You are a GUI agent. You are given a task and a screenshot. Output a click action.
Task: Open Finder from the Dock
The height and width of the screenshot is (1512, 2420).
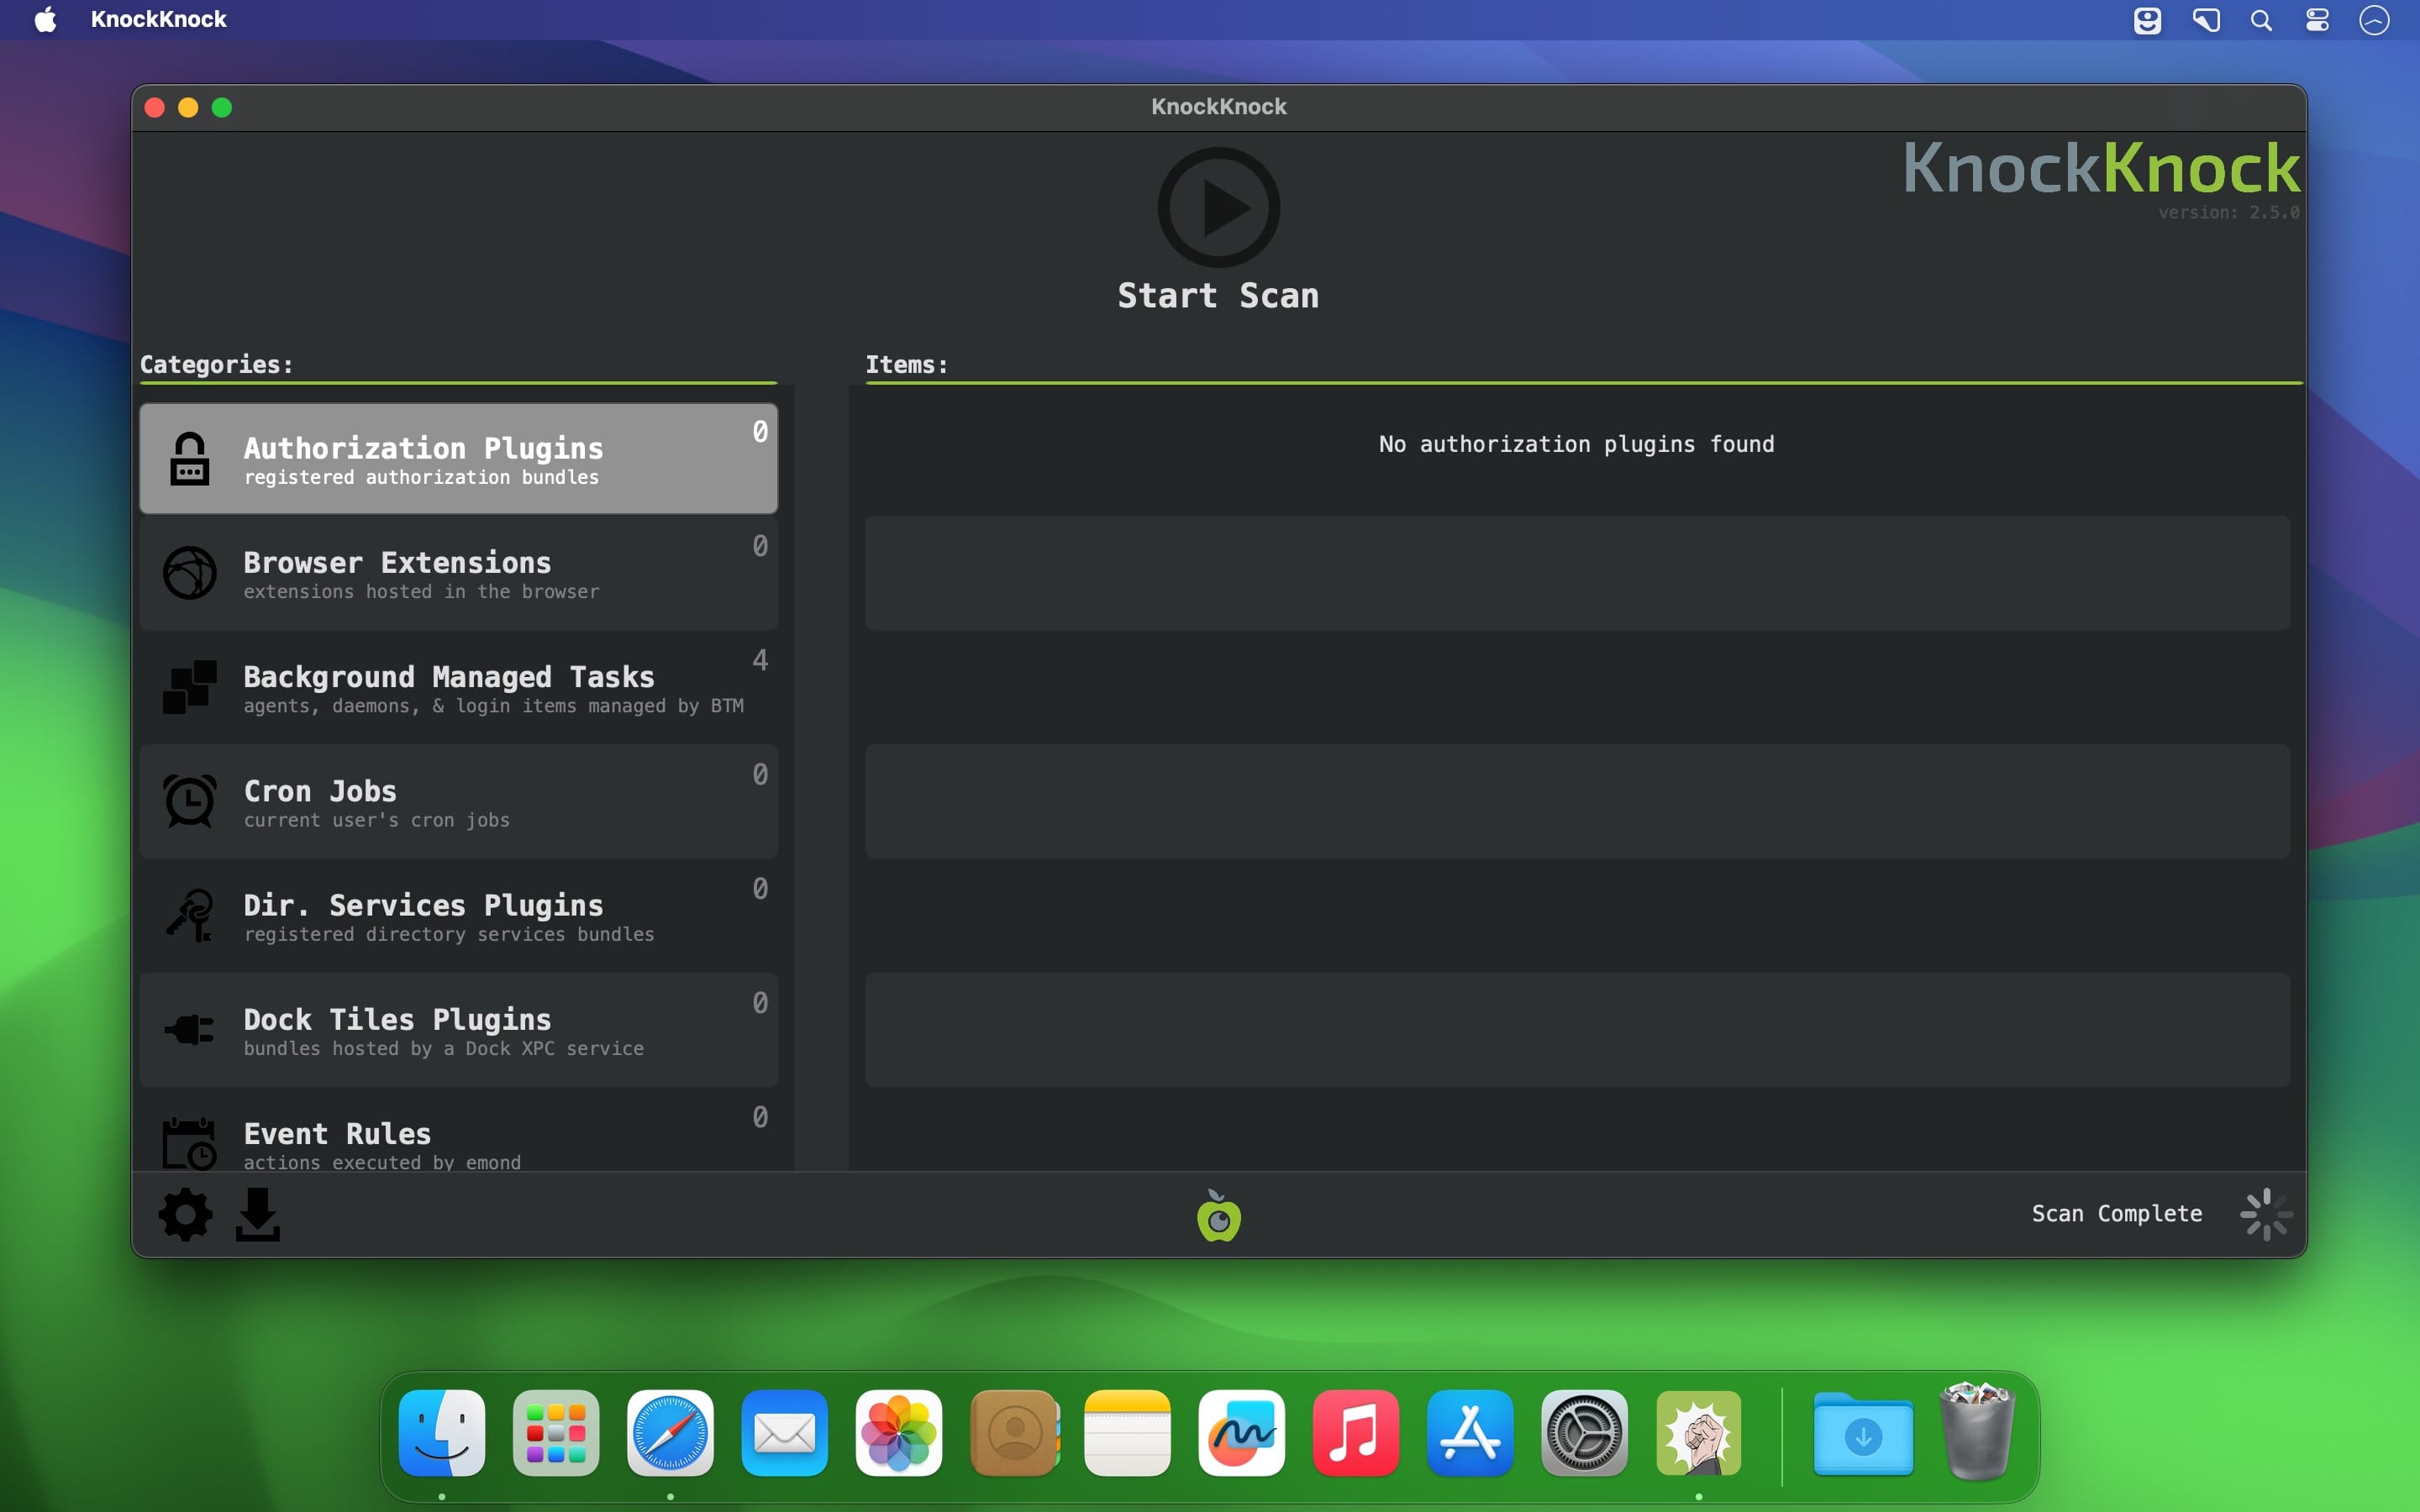(x=442, y=1433)
